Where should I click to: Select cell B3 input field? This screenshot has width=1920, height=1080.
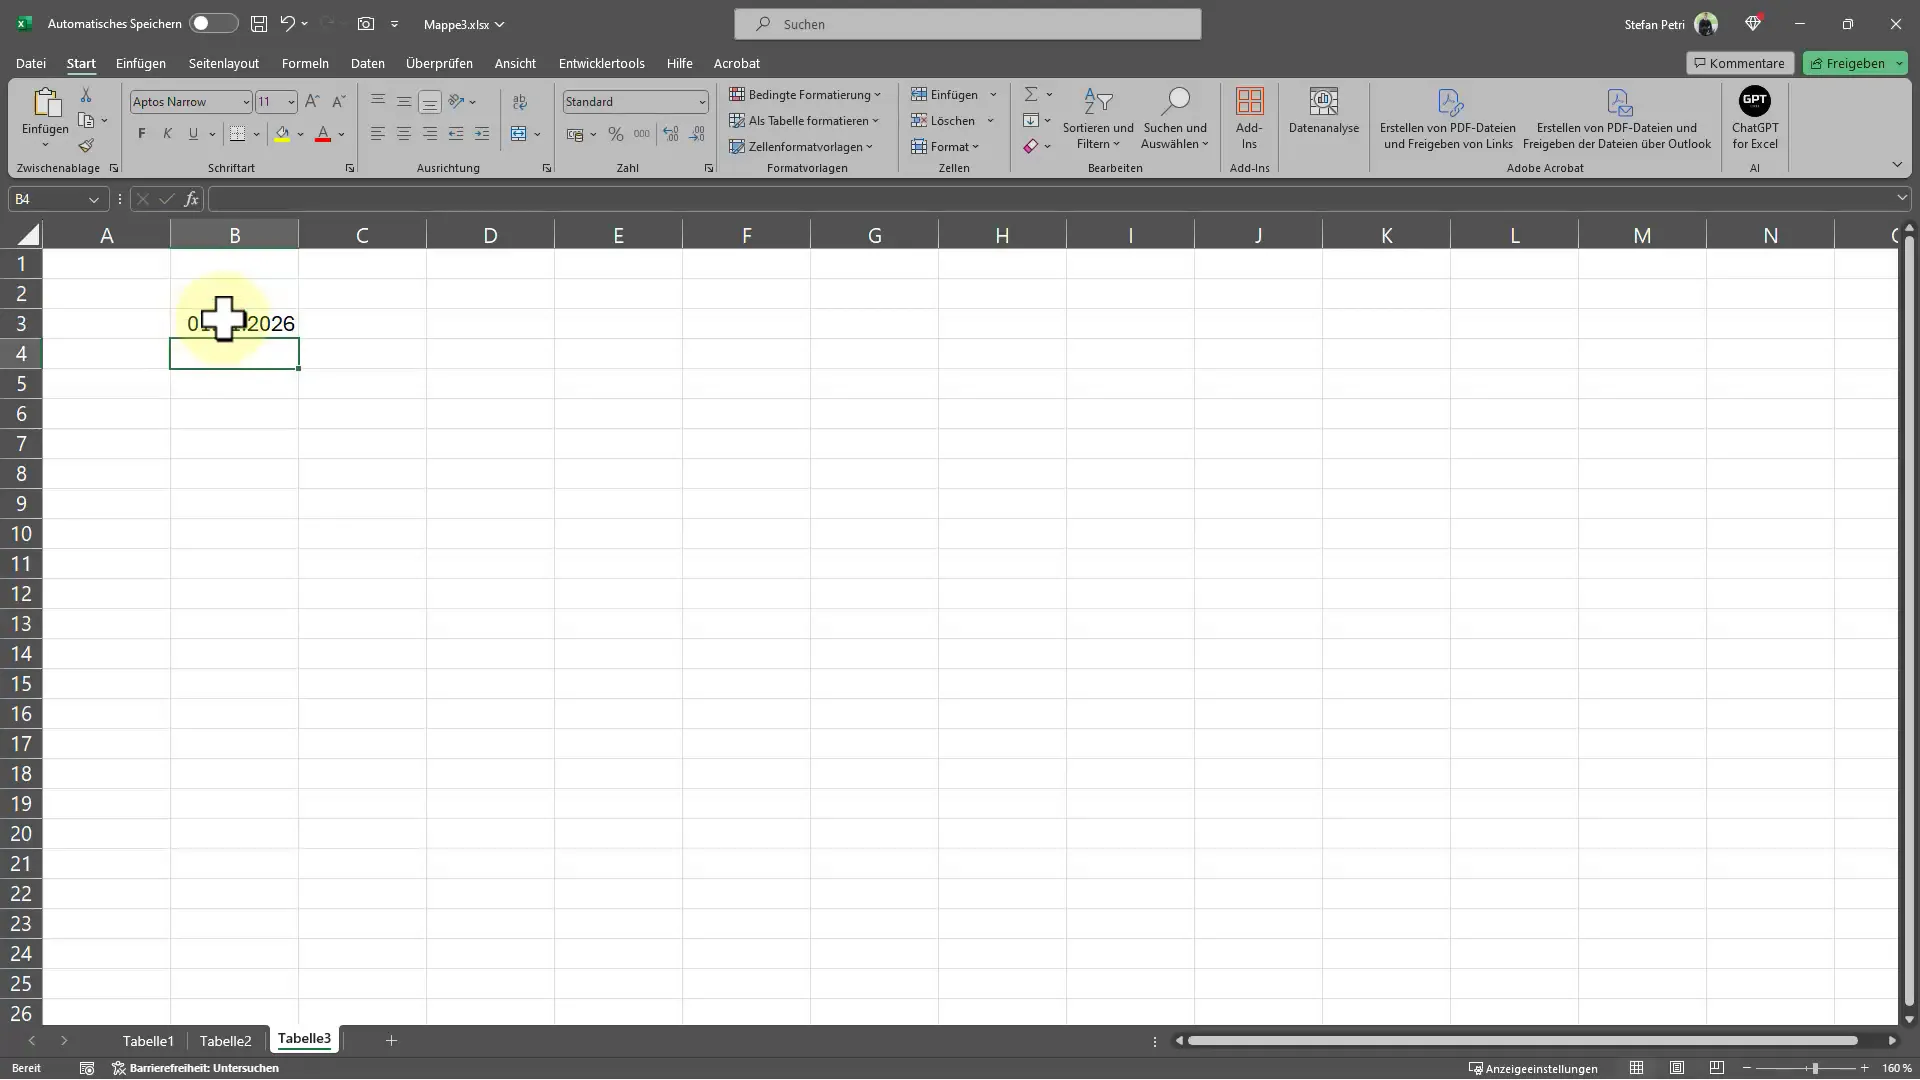235,322
